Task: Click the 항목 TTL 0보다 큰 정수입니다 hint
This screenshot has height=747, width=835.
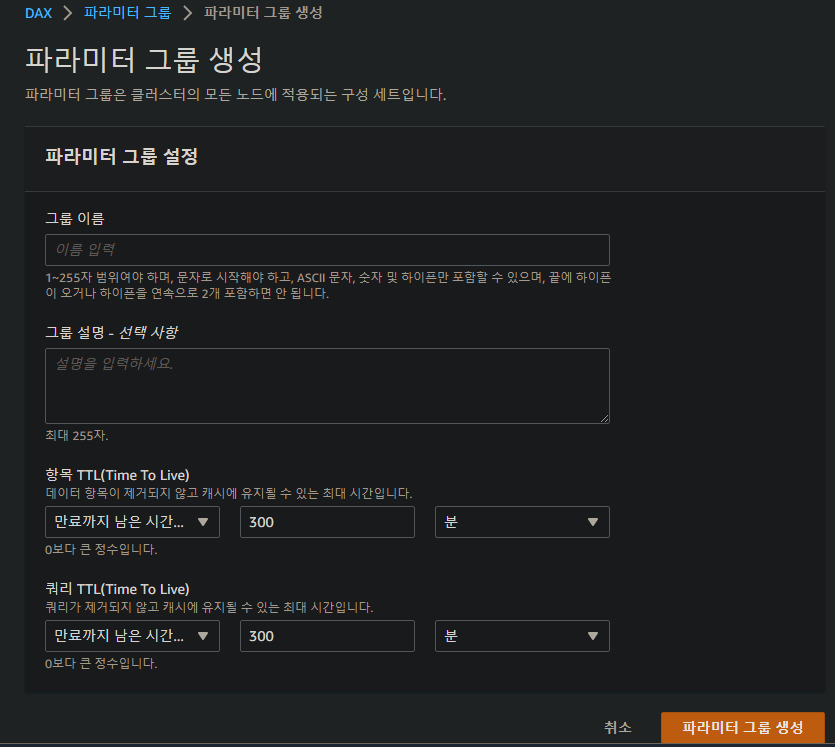Action: point(101,549)
